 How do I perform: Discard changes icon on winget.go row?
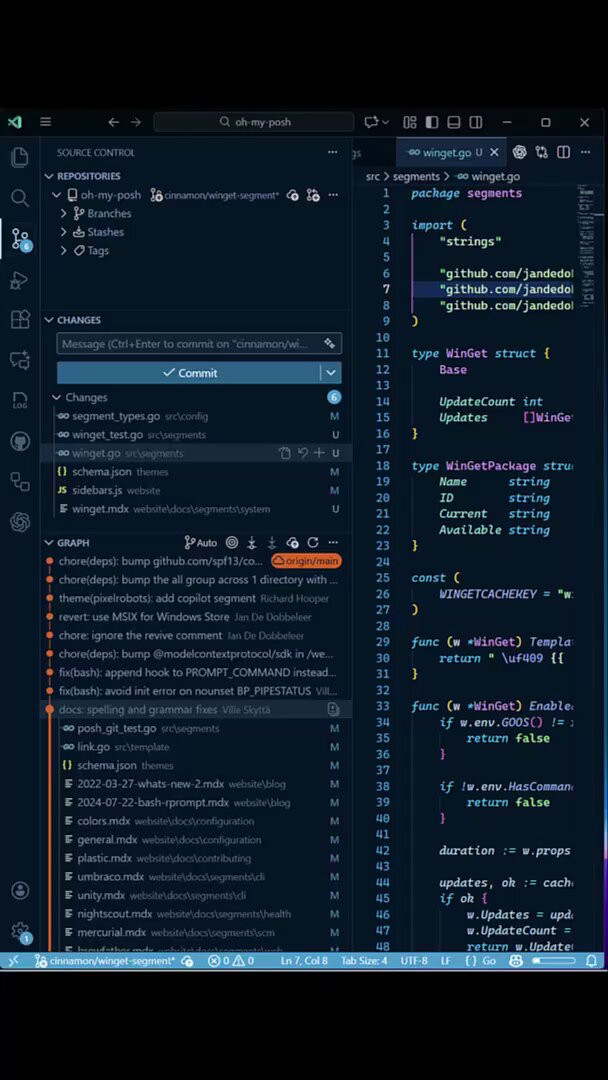click(x=302, y=453)
